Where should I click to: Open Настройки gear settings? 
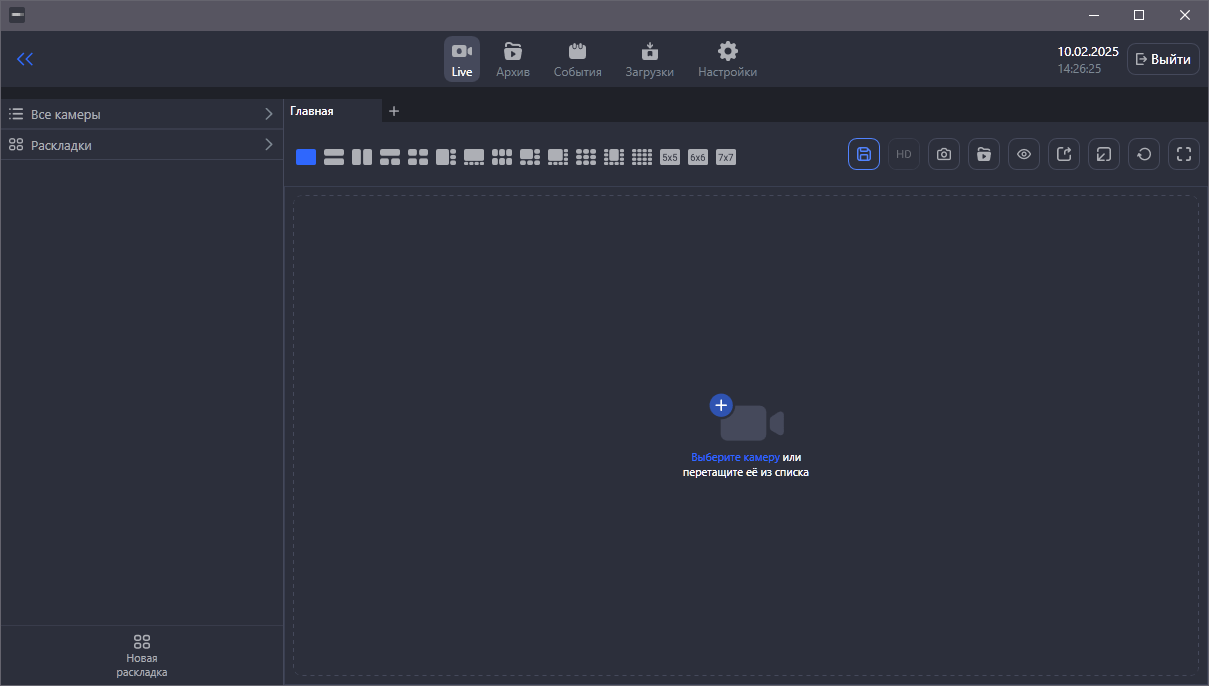tap(727, 59)
